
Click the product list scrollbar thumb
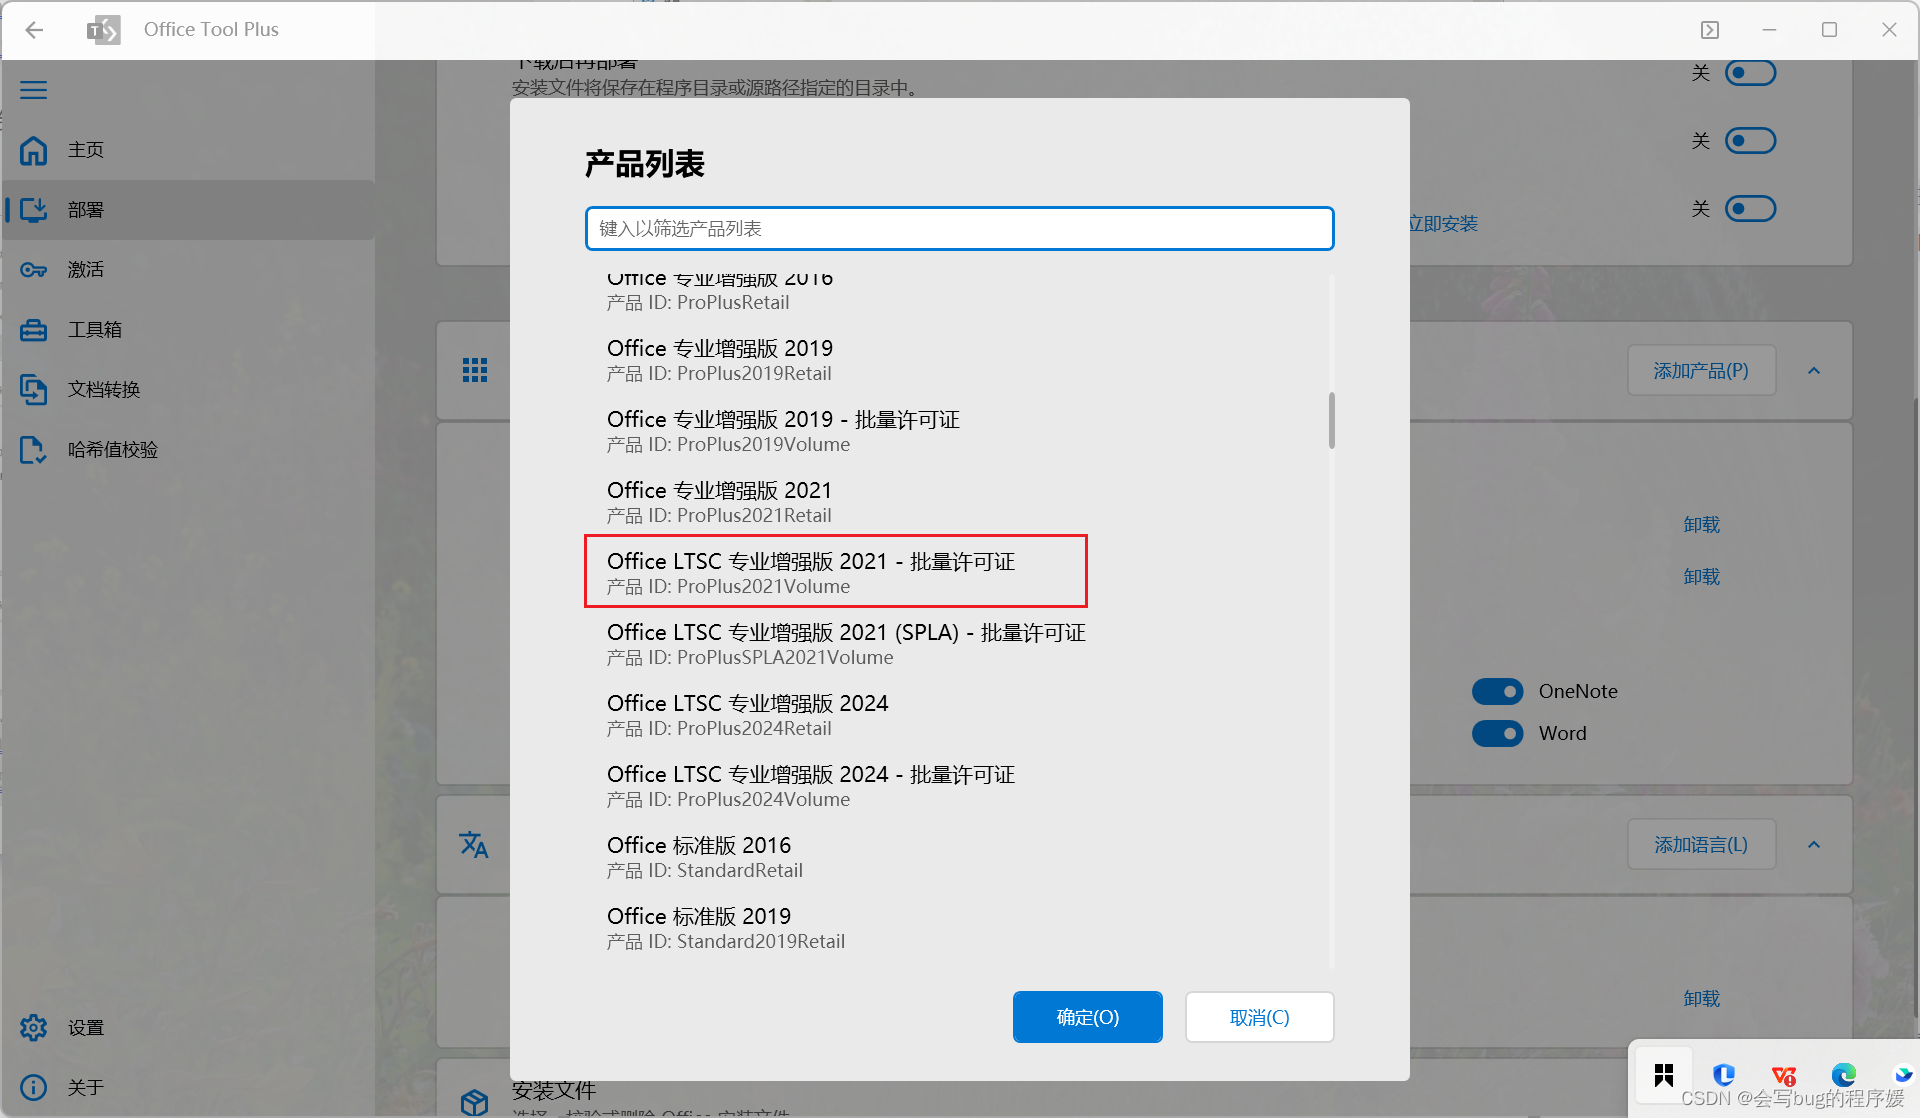pos(1331,421)
